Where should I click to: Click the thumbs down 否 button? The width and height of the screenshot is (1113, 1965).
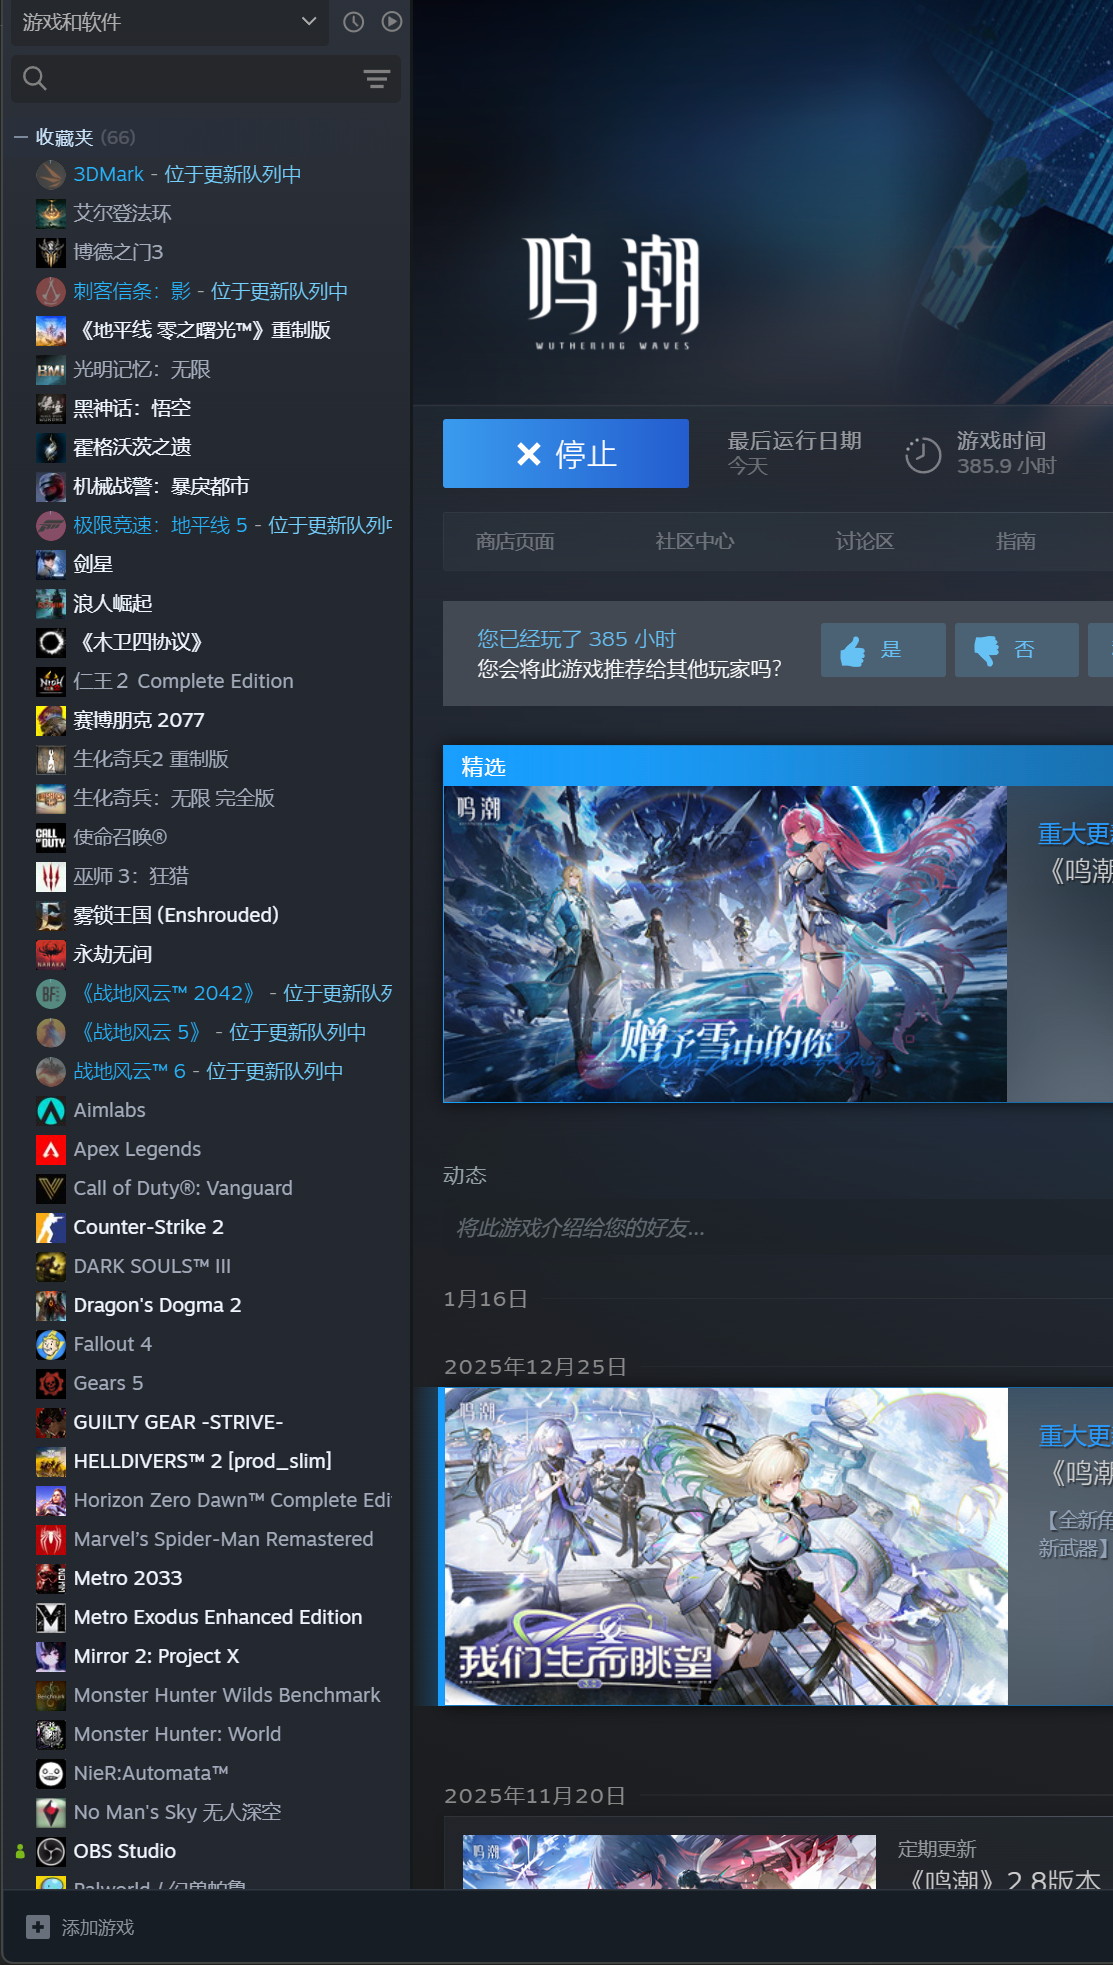tap(1015, 650)
